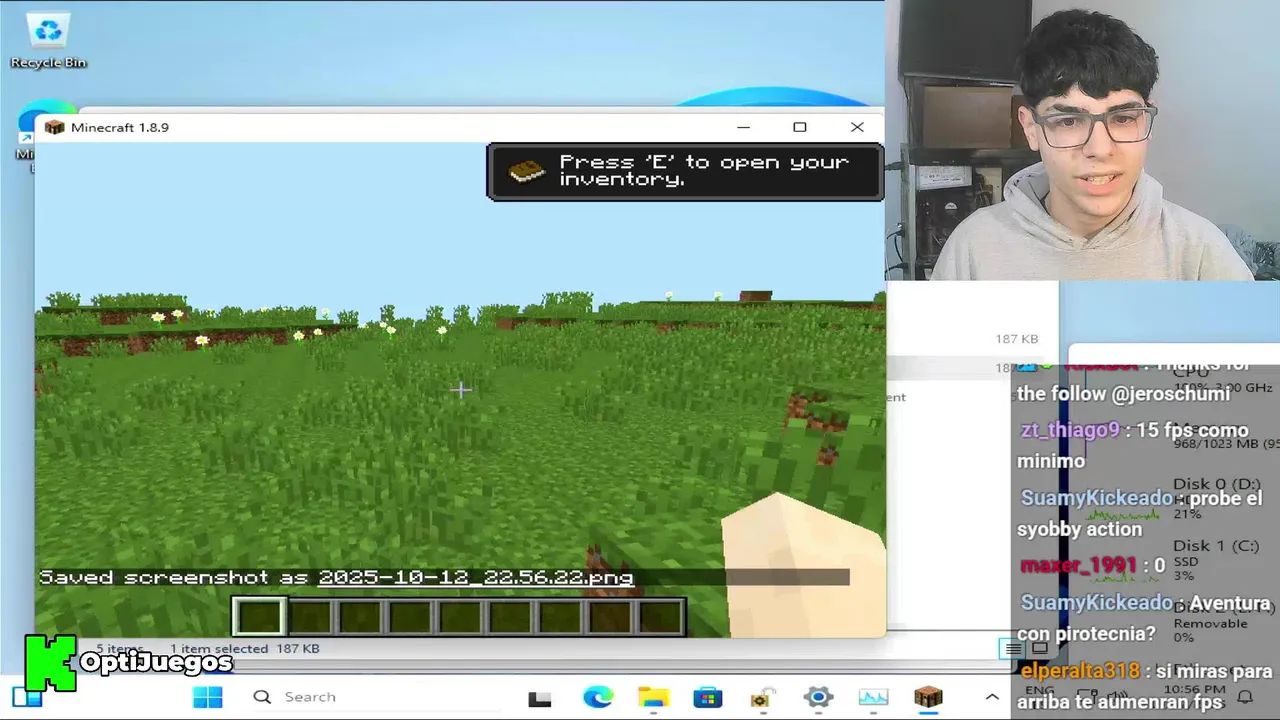The width and height of the screenshot is (1280, 720).
Task: Switch Explorer to large thumbnails view icon
Action: (1040, 648)
